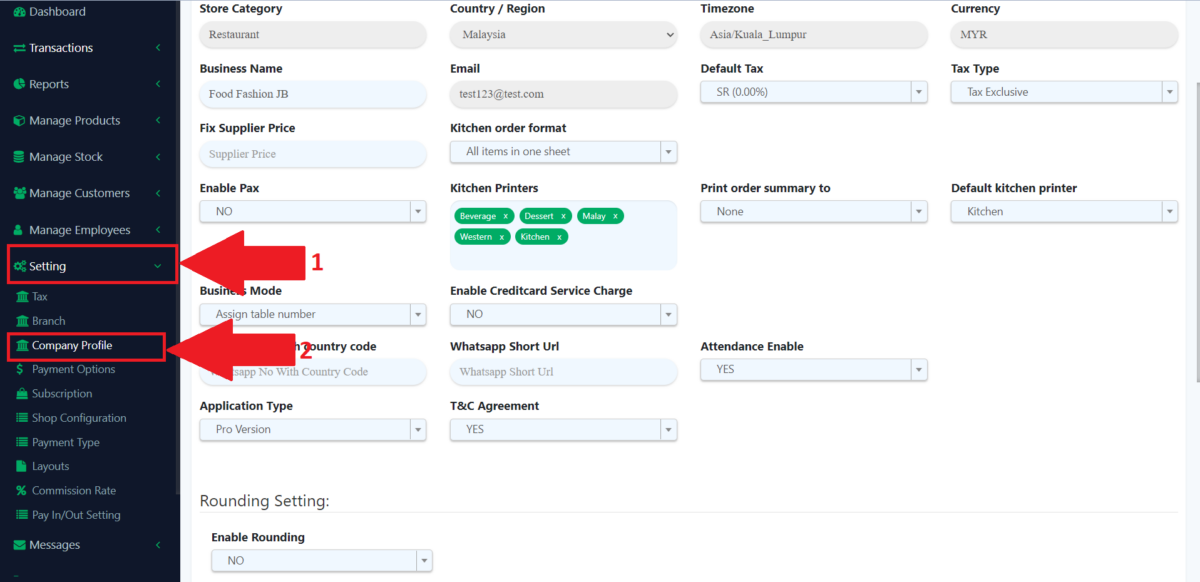Click the Branch building icon

[23, 321]
